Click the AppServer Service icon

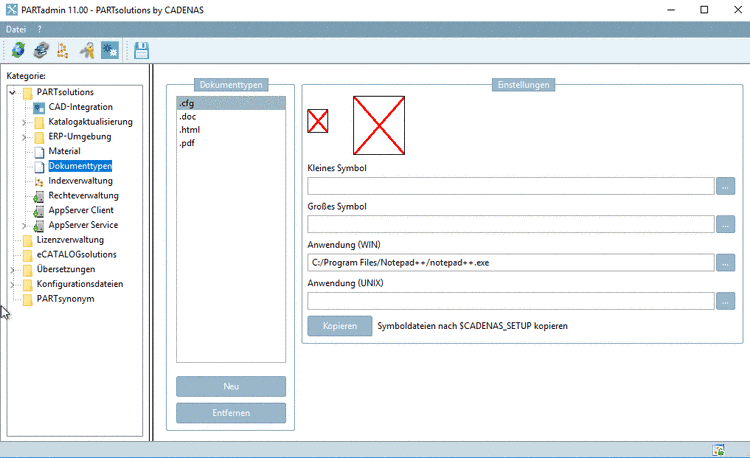[x=39, y=226]
